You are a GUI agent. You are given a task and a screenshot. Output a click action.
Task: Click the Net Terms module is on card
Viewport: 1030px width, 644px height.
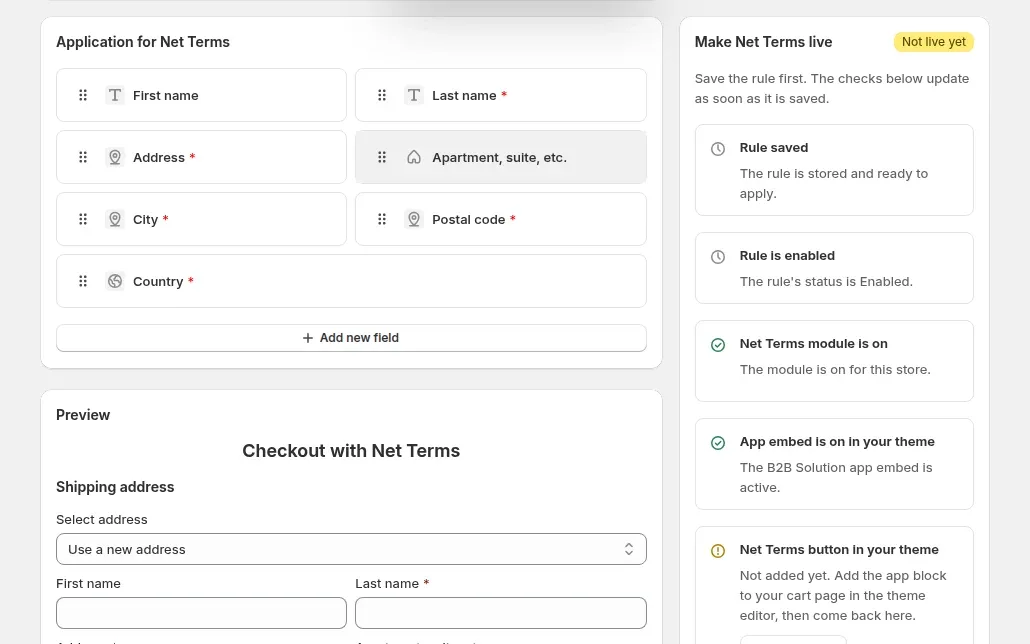[834, 361]
